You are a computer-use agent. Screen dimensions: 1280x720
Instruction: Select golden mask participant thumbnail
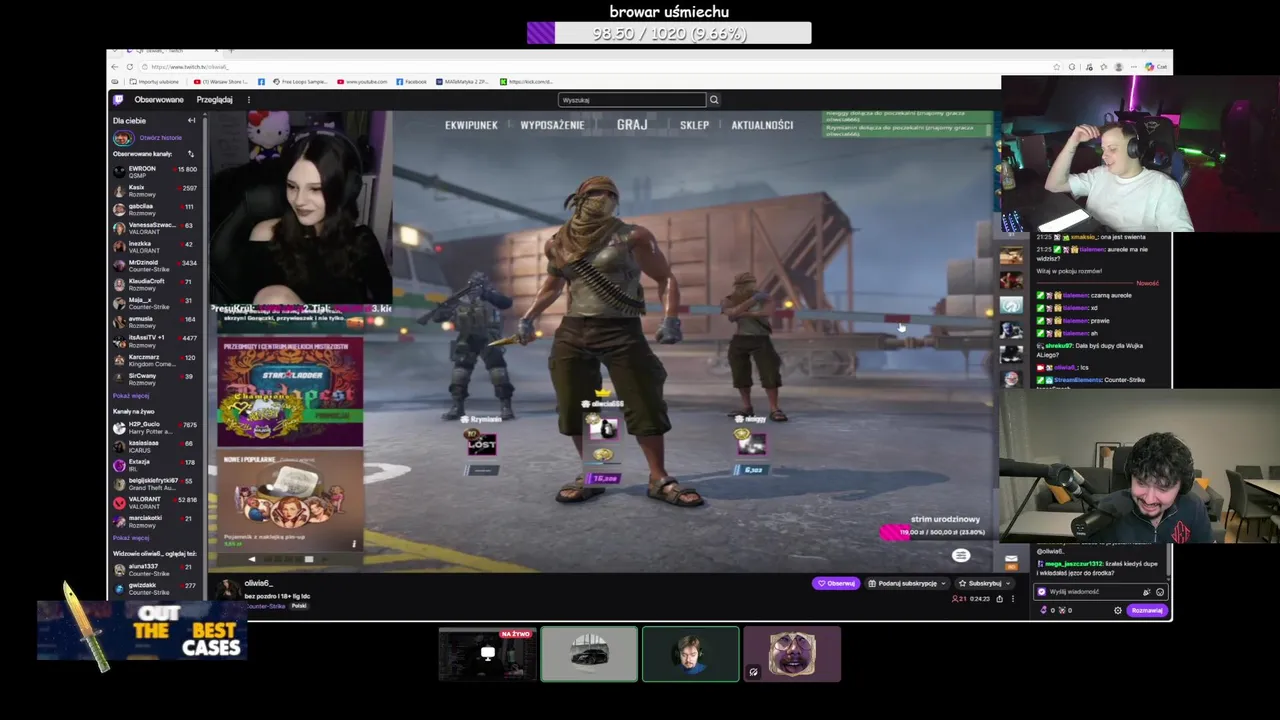pyautogui.click(x=792, y=654)
